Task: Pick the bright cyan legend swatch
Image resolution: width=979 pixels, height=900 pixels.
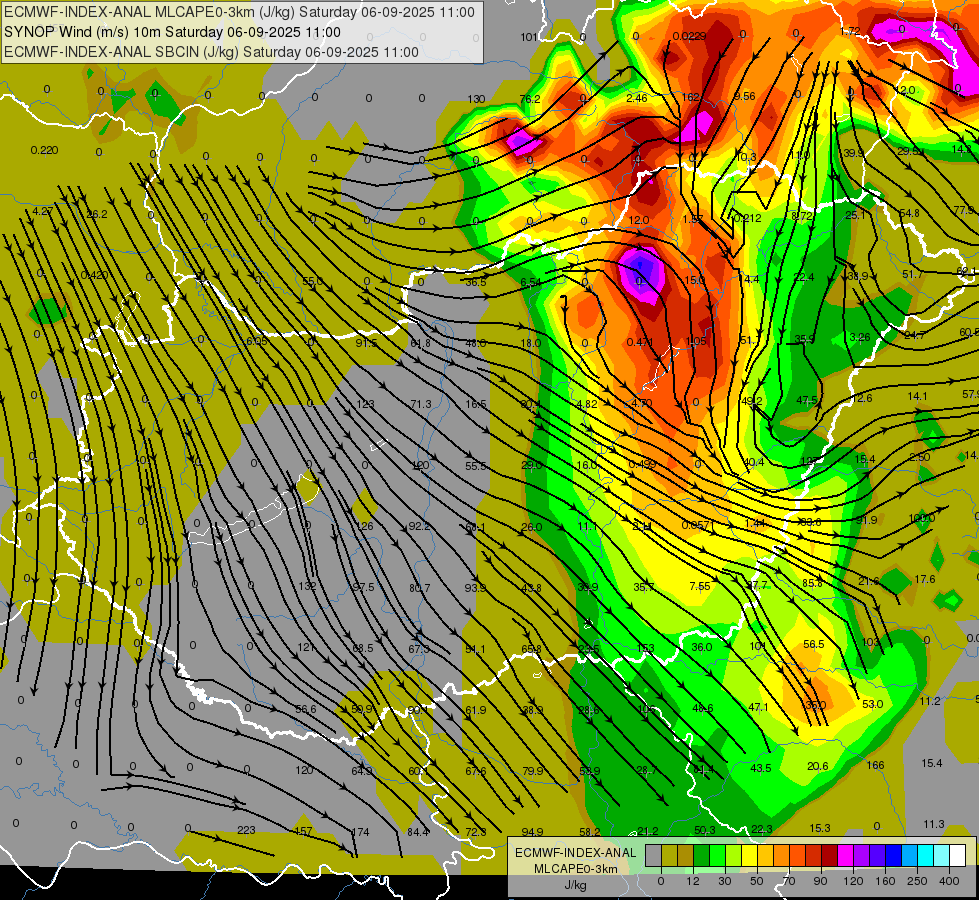Action: pyautogui.click(x=925, y=855)
